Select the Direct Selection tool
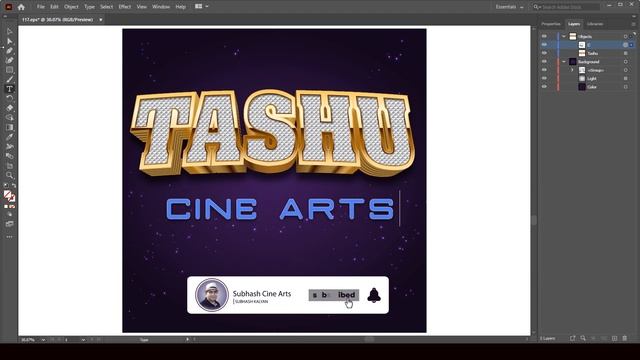 pyautogui.click(x=9, y=41)
